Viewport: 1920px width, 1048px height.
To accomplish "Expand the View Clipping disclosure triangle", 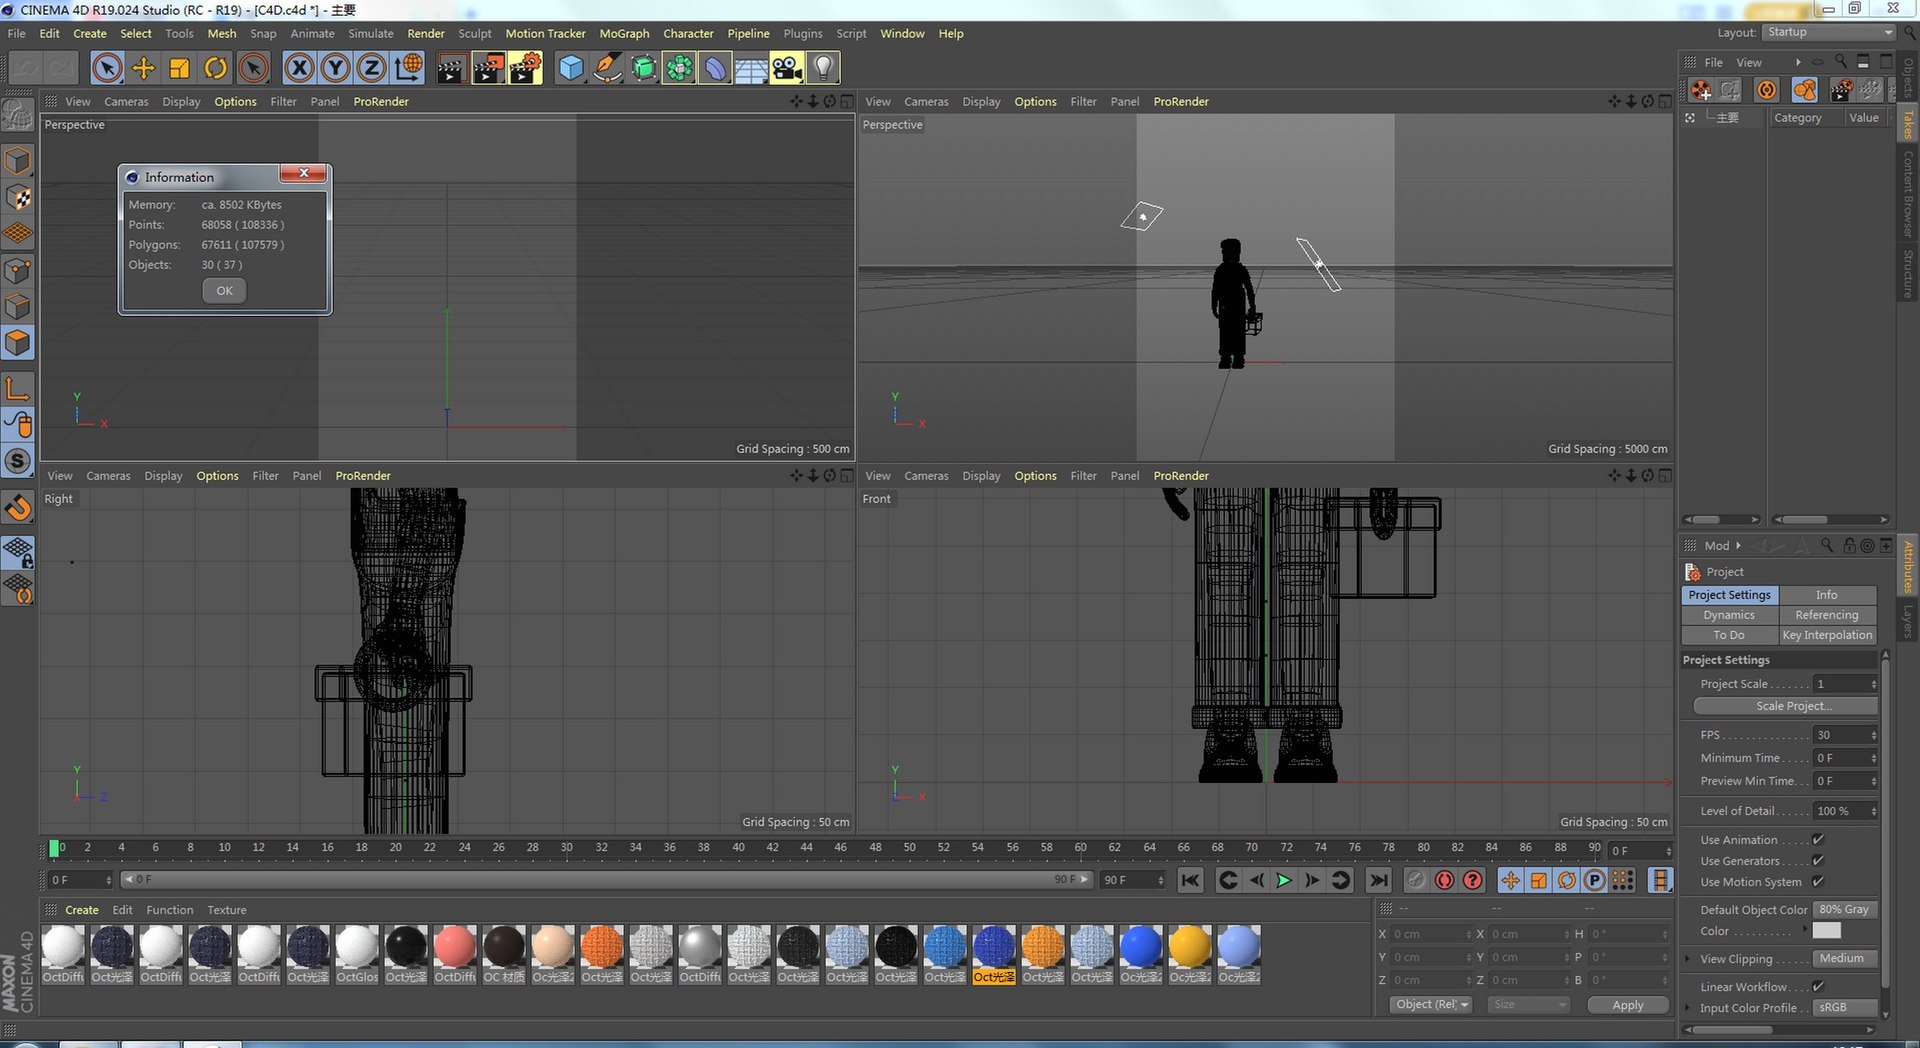I will [1689, 959].
